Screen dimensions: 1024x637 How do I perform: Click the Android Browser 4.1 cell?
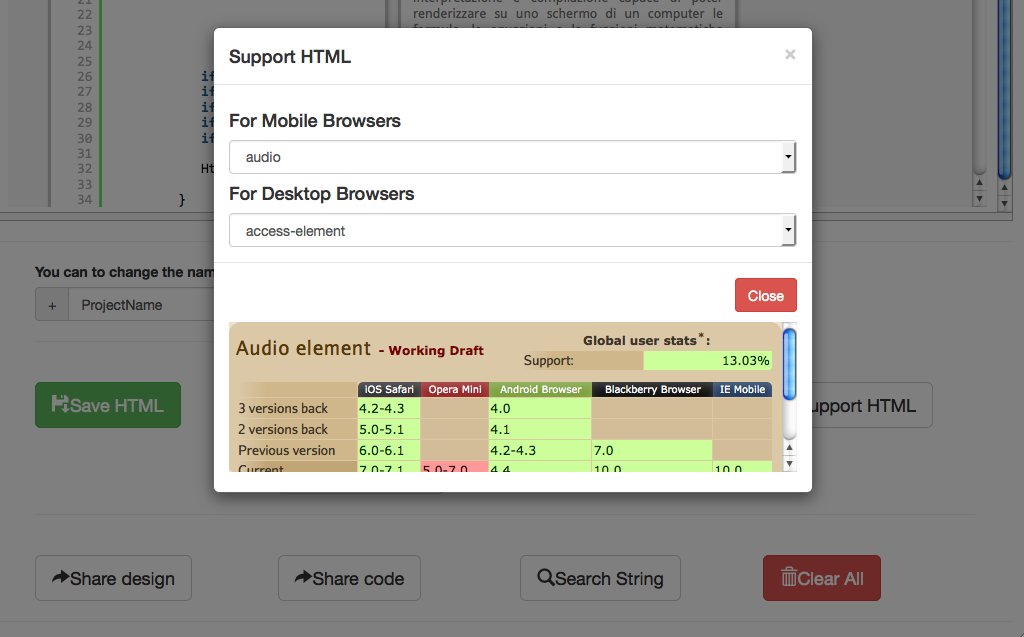(540, 429)
